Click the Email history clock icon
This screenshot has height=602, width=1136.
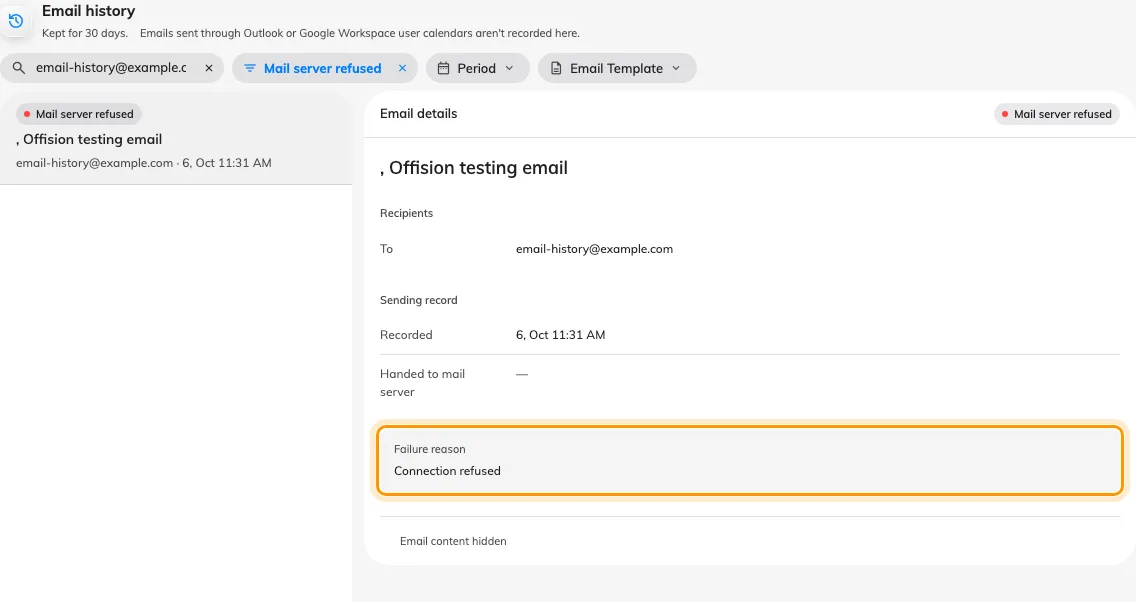pos(16,21)
